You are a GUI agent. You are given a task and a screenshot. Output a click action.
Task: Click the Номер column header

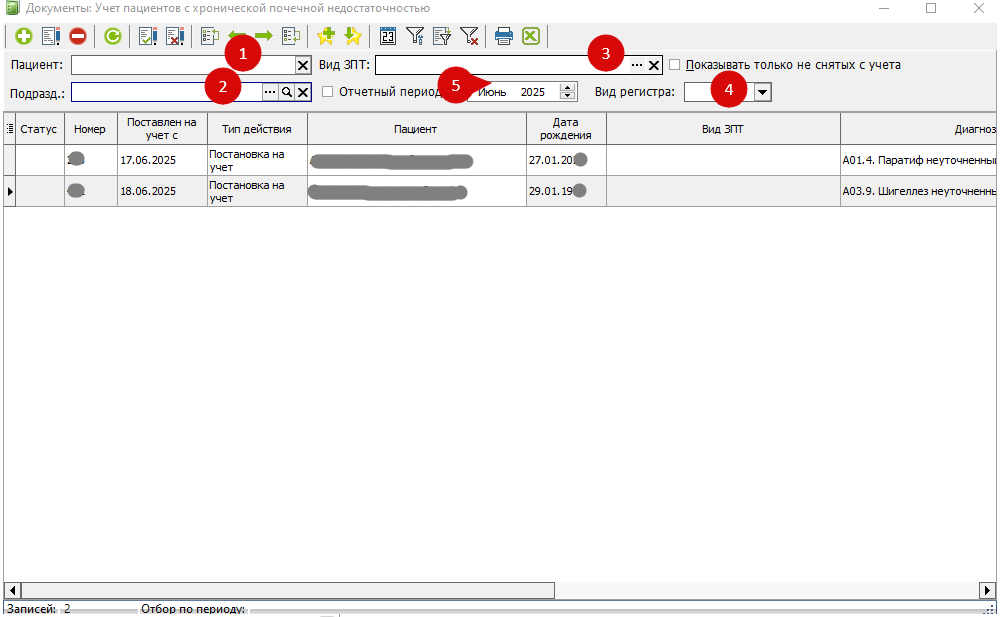(90, 129)
